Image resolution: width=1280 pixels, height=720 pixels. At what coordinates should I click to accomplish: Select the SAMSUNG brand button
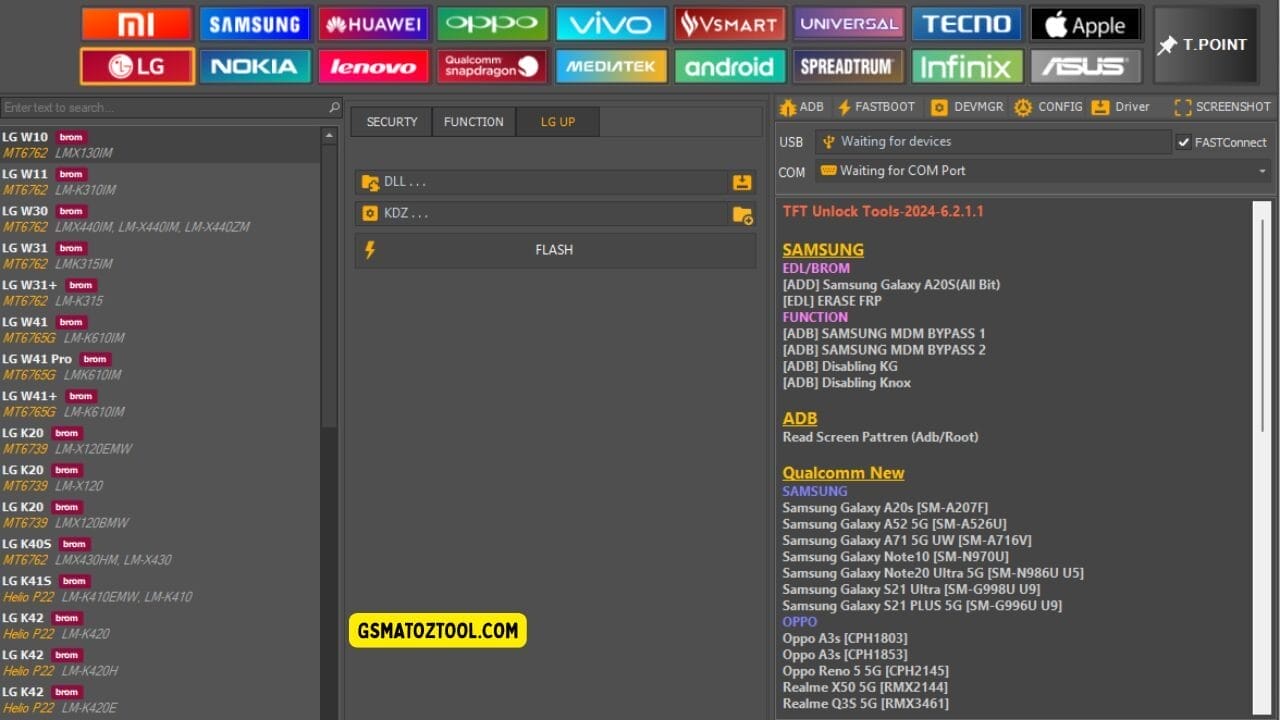pos(255,24)
